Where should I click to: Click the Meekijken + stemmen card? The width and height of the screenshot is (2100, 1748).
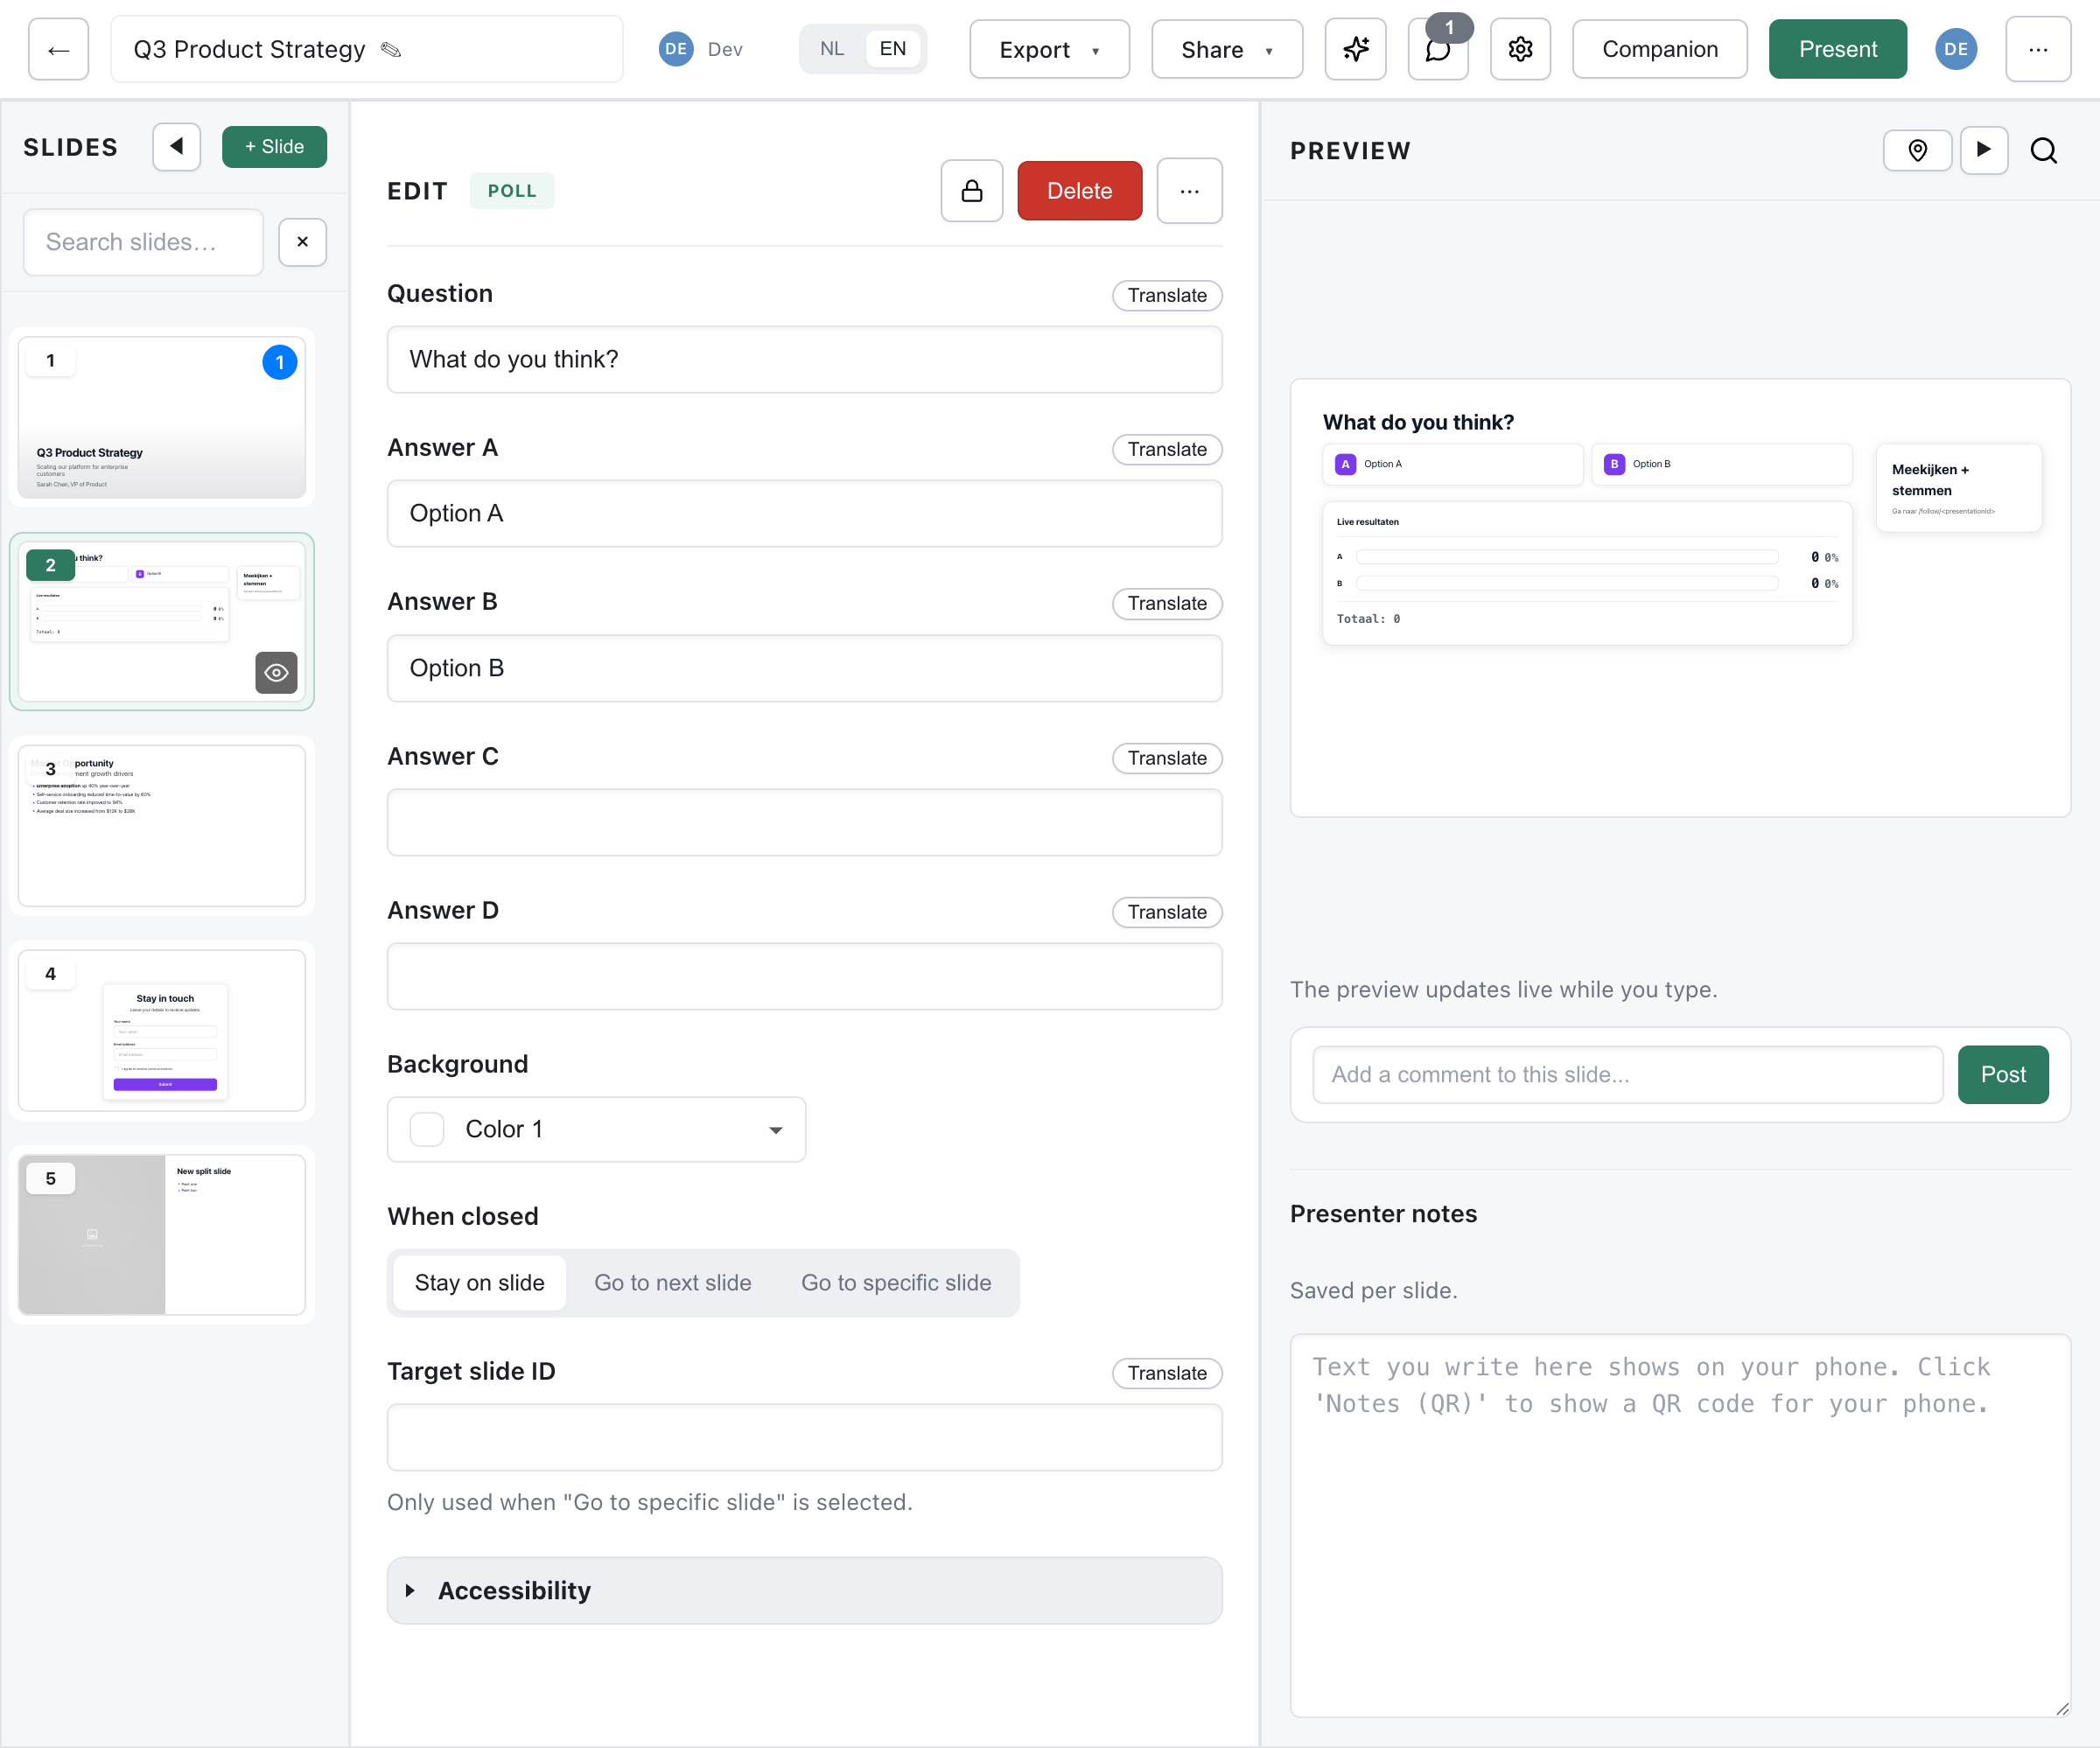[1959, 488]
